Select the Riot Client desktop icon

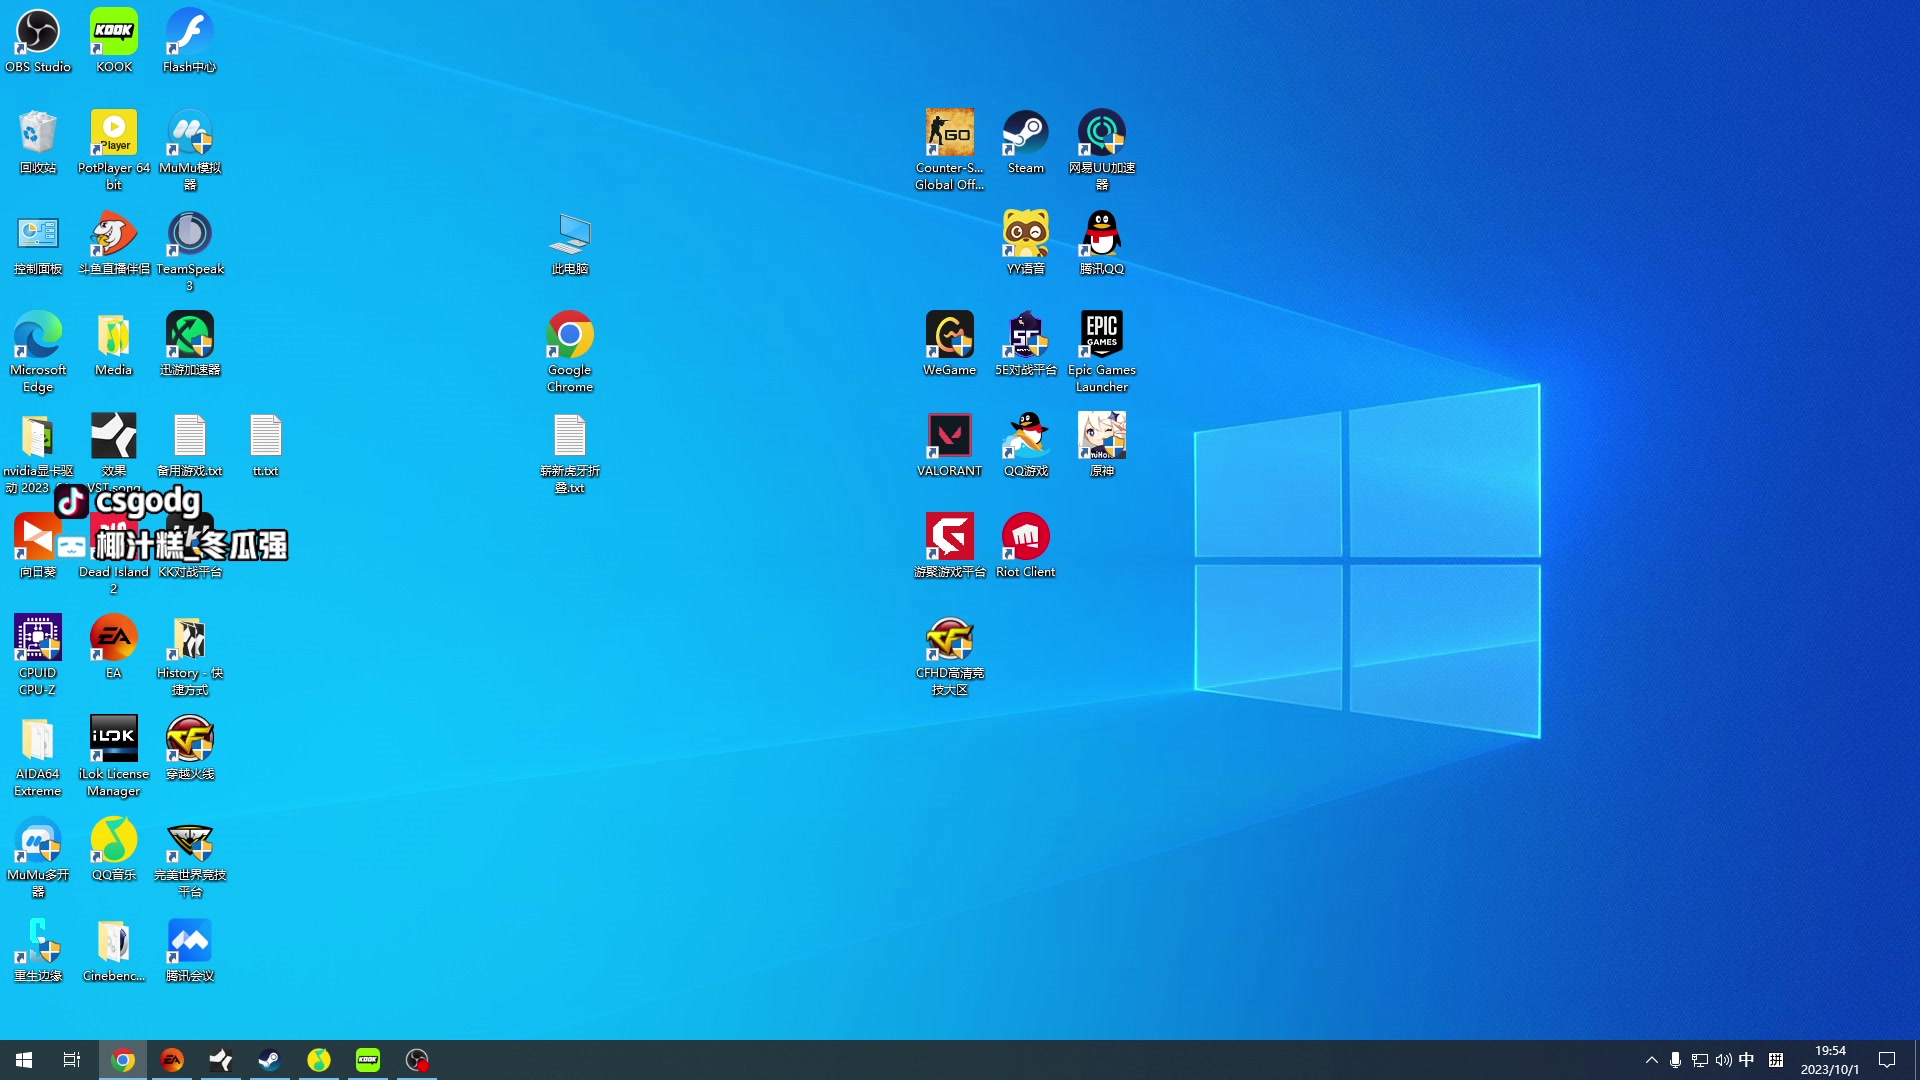point(1026,546)
